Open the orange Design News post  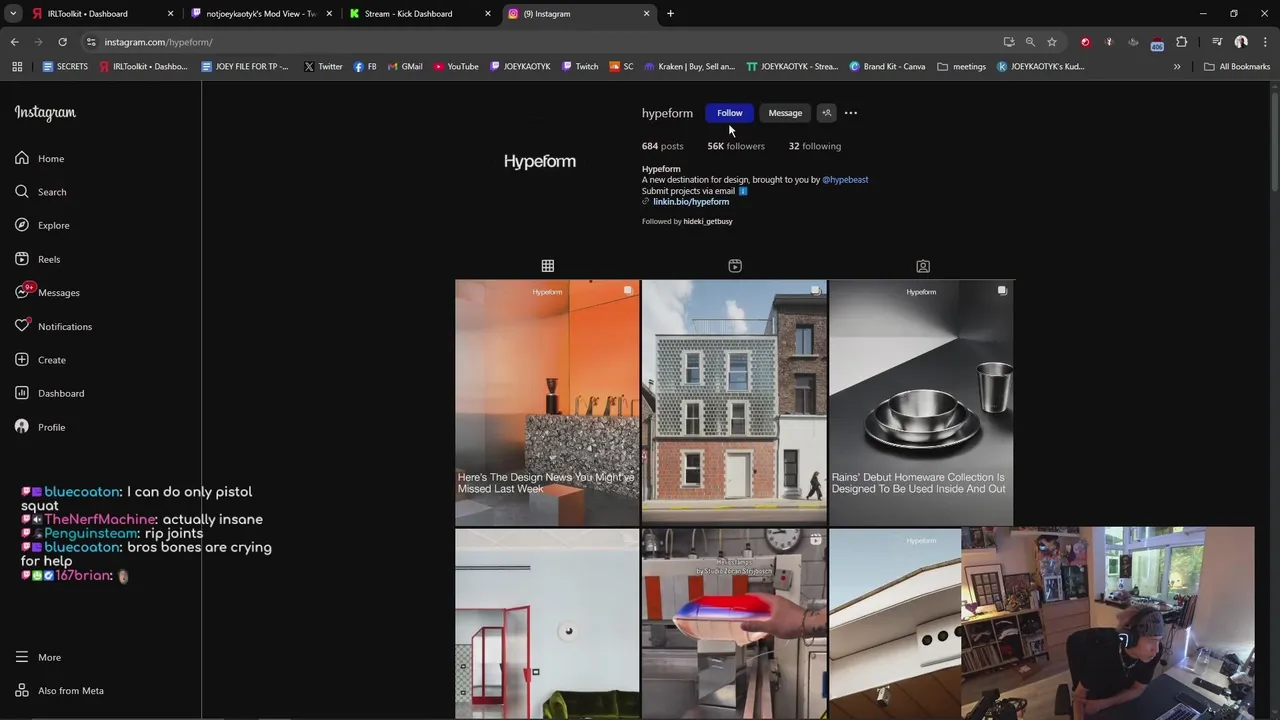coord(547,403)
